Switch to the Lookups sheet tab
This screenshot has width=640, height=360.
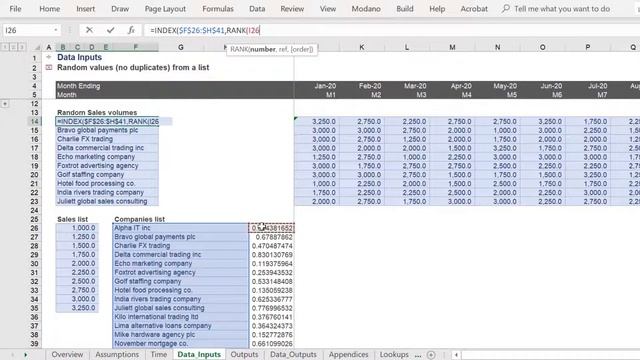(x=394, y=354)
